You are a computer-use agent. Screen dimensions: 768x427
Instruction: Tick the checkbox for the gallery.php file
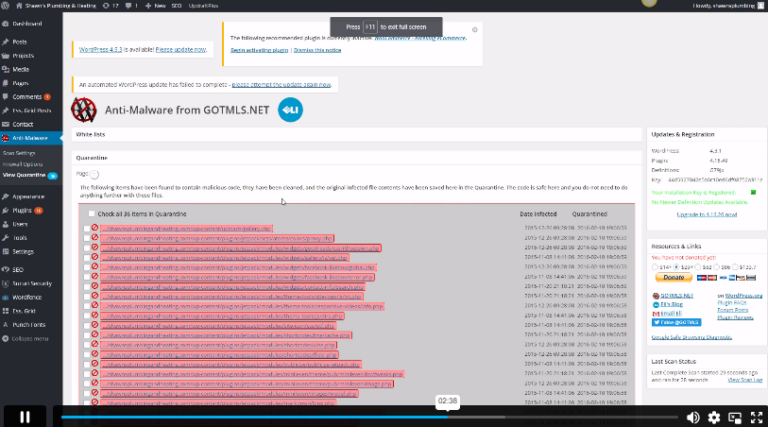[87, 229]
